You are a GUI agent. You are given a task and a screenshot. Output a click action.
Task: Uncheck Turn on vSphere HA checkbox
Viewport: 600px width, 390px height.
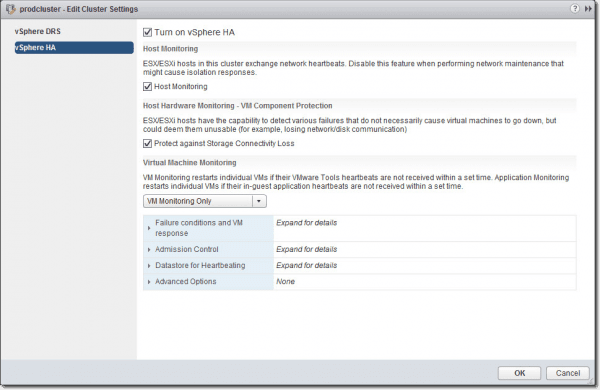point(147,32)
